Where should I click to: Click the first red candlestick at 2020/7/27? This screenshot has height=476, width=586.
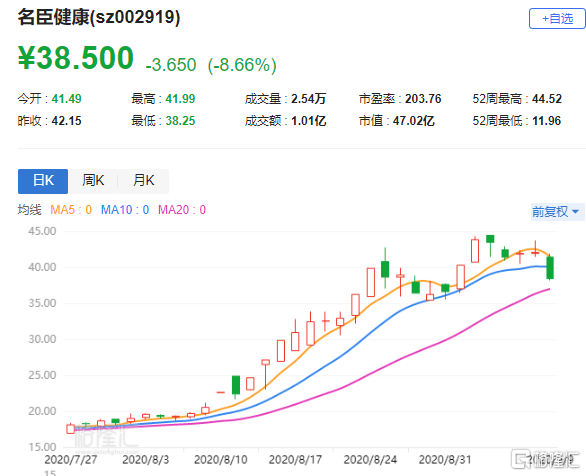click(x=70, y=429)
